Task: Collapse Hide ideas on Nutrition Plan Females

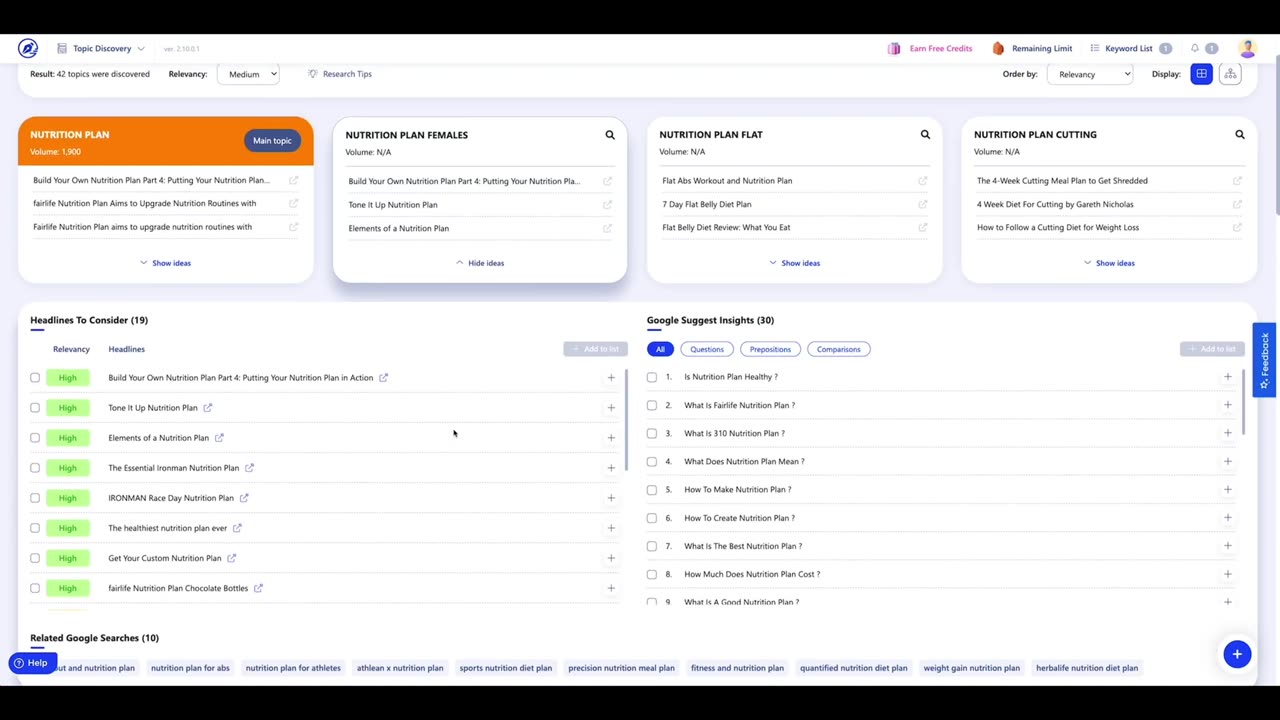Action: tap(480, 263)
